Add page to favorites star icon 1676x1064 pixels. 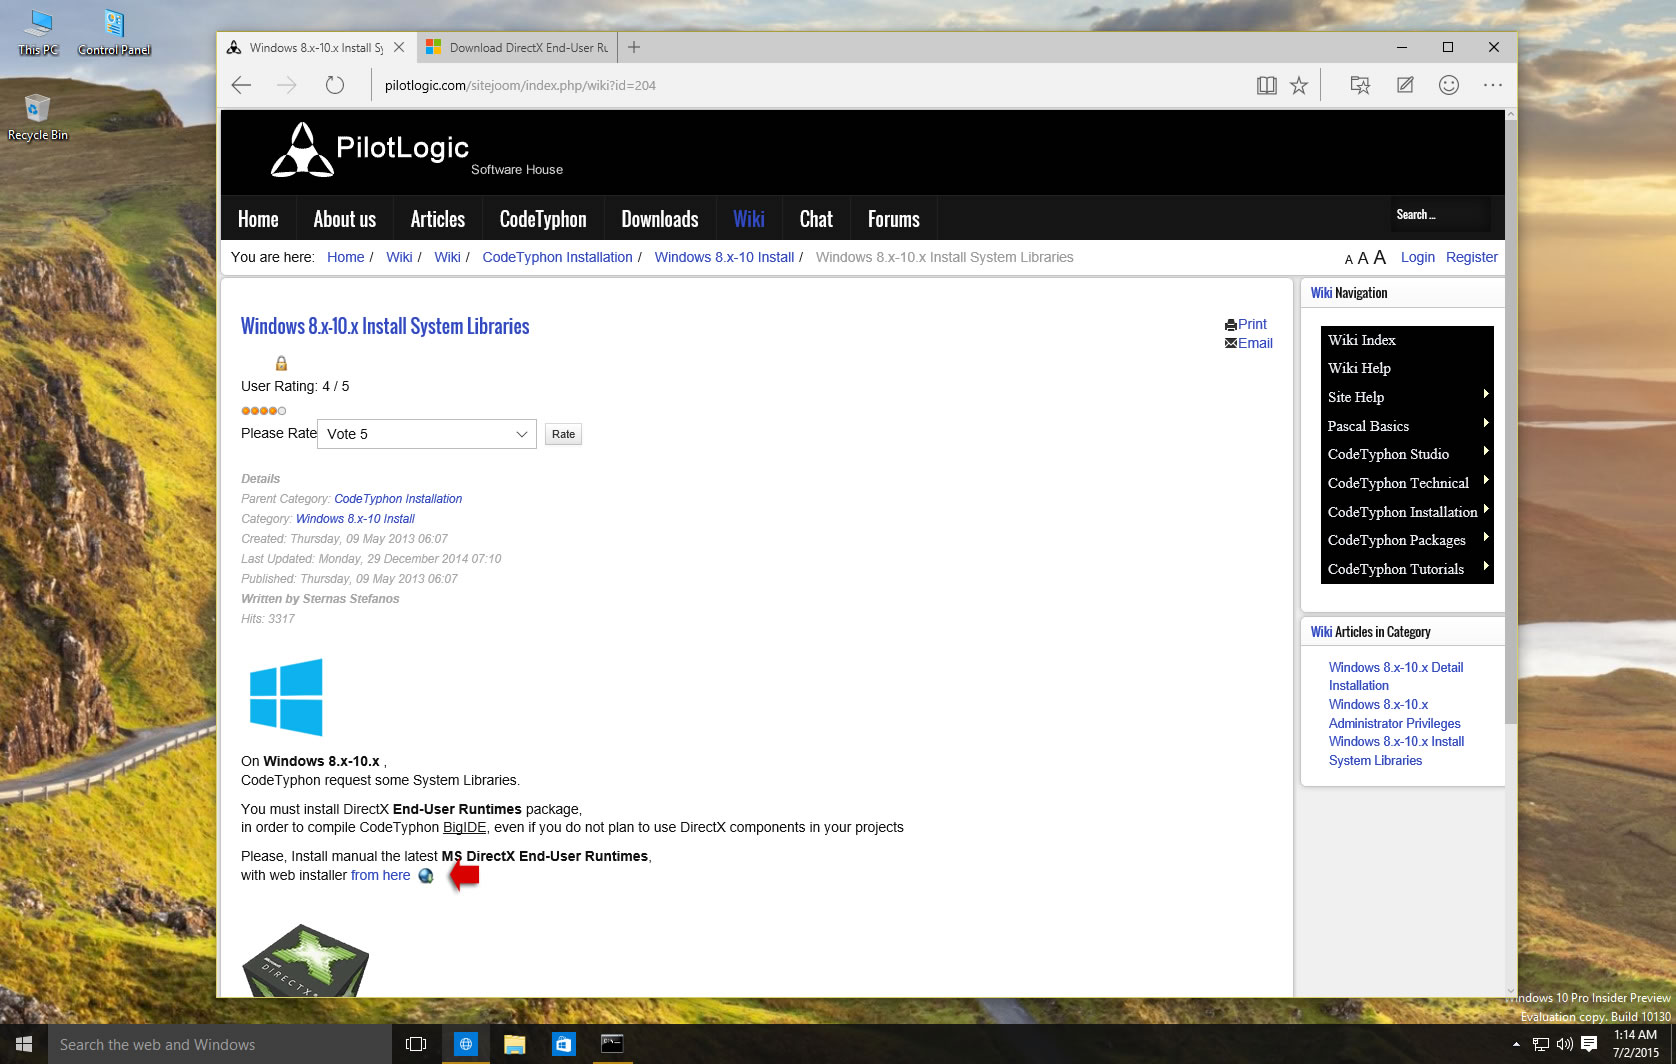click(x=1299, y=85)
